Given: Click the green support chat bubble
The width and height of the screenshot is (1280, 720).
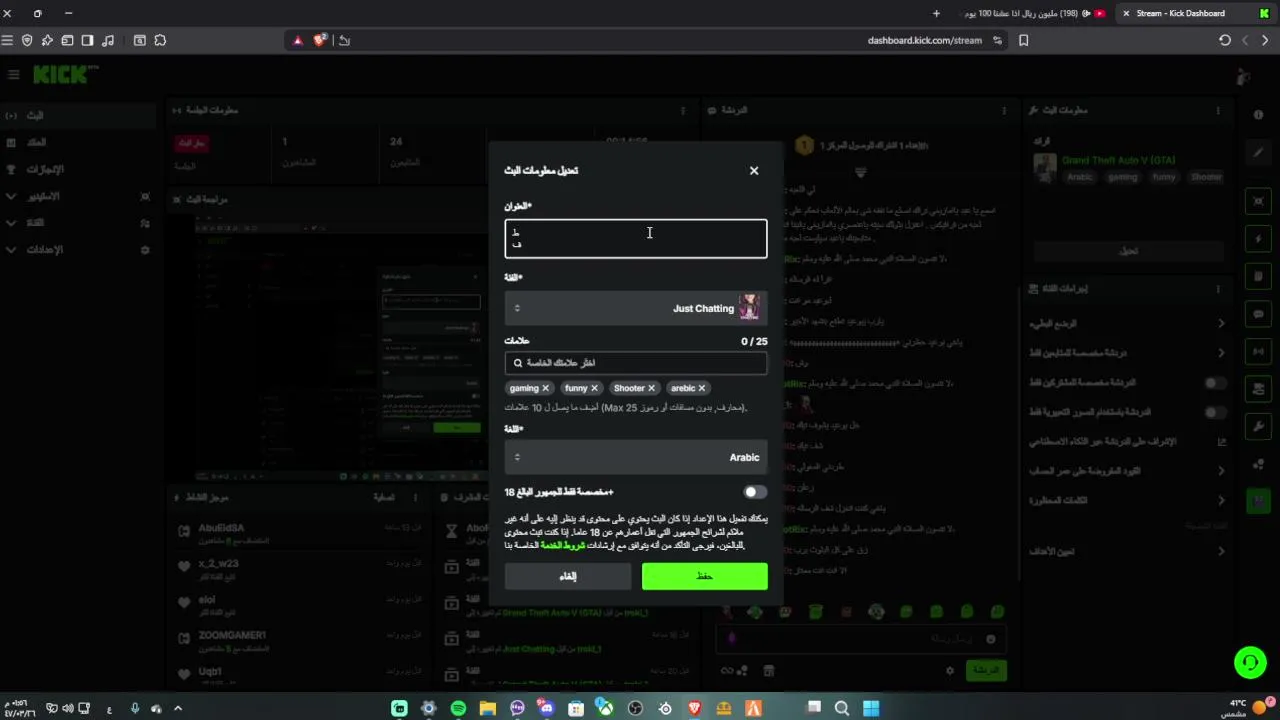Looking at the screenshot, I should click(x=1250, y=662).
